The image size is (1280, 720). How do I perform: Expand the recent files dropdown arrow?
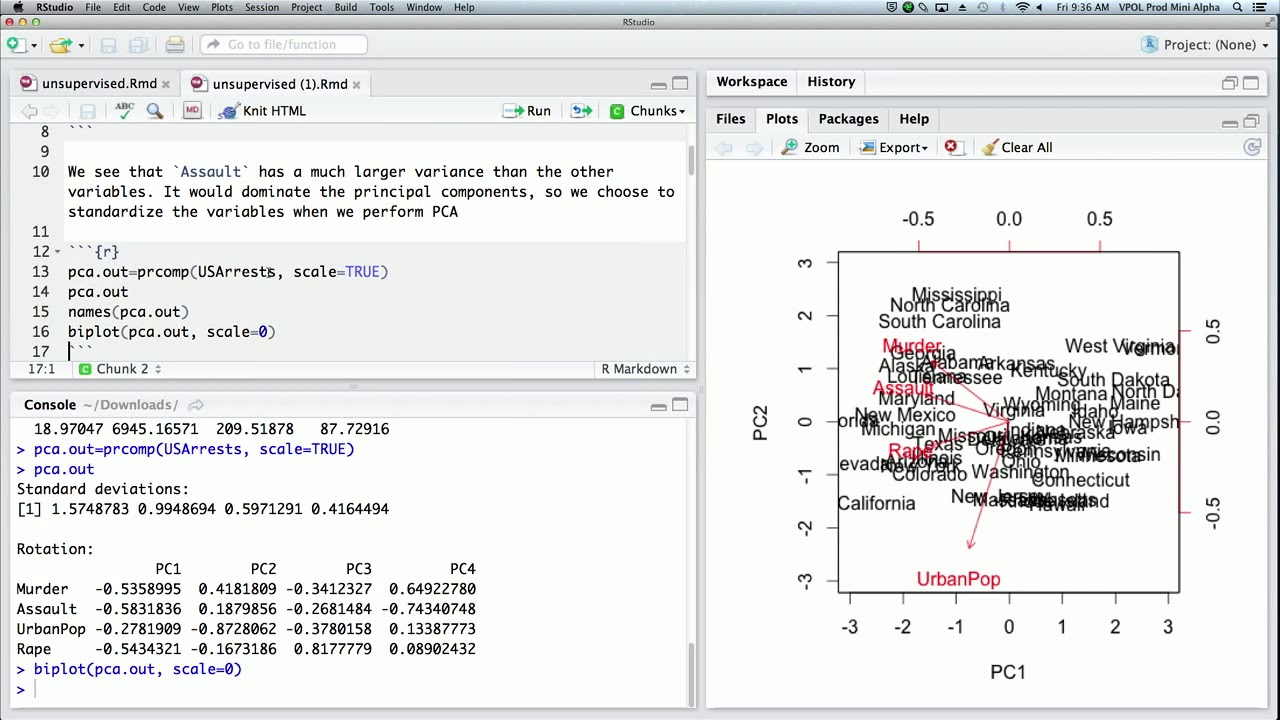click(81, 45)
